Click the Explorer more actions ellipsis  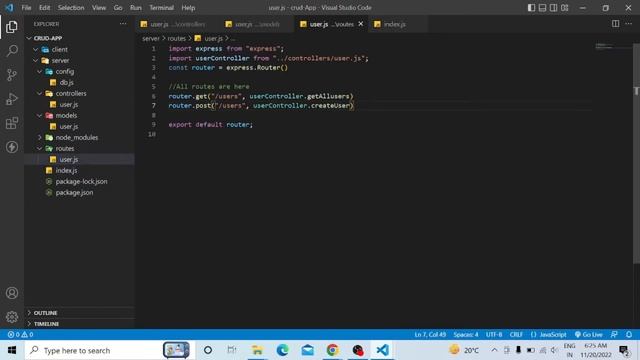click(123, 24)
